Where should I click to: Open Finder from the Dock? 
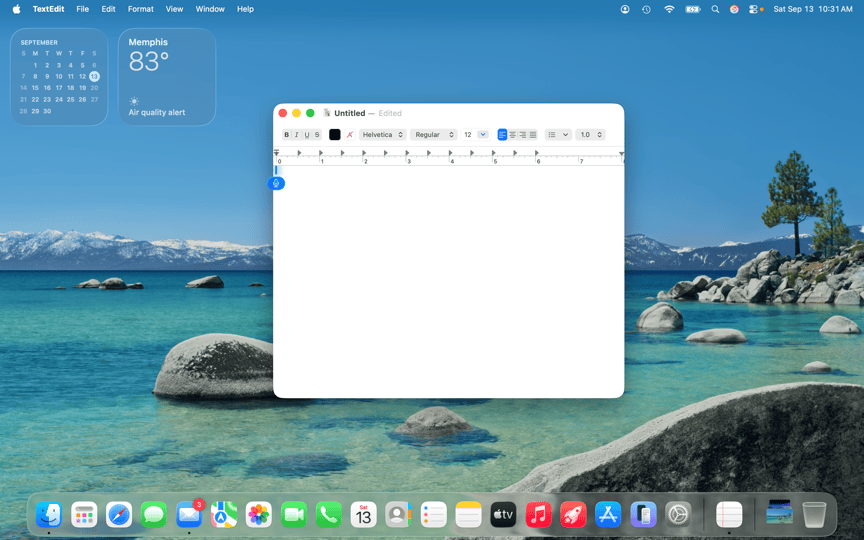48,515
